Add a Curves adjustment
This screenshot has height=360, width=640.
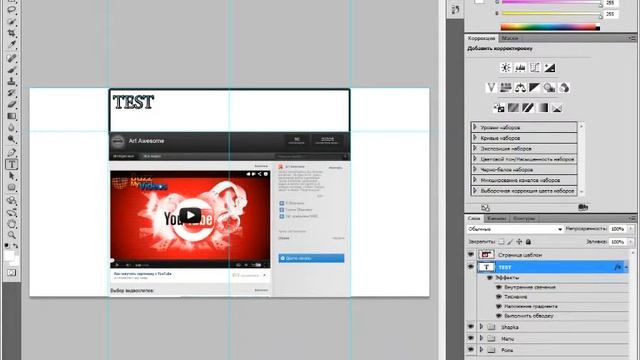(535, 68)
